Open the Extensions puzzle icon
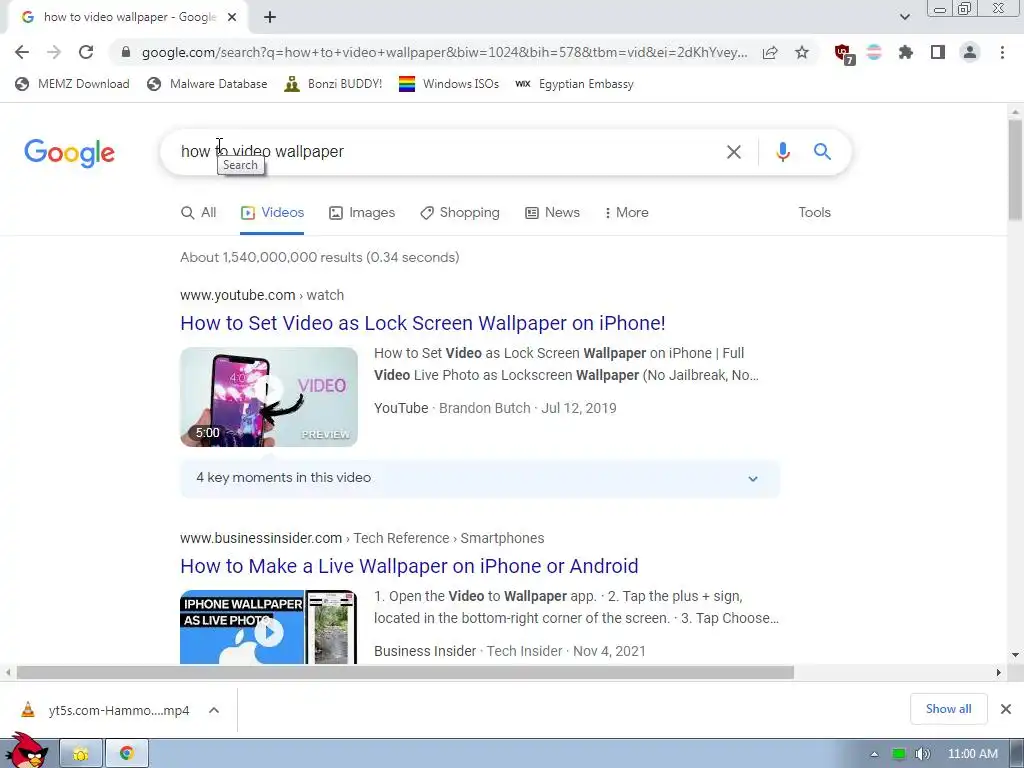The image size is (1024, 768). [x=906, y=52]
